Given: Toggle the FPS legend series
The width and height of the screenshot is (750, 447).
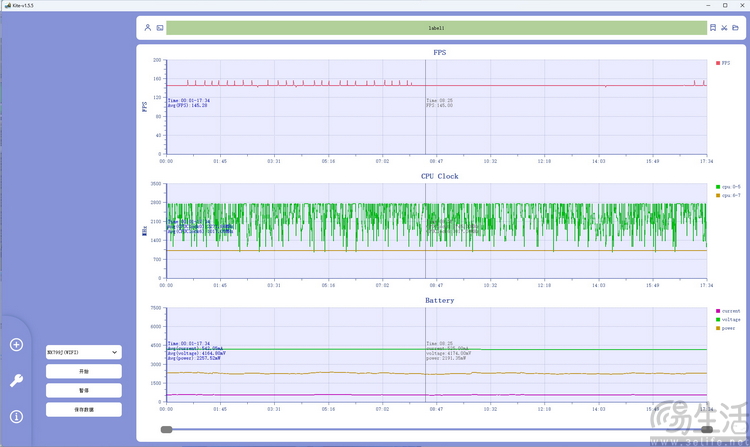Looking at the screenshot, I should coord(723,63).
